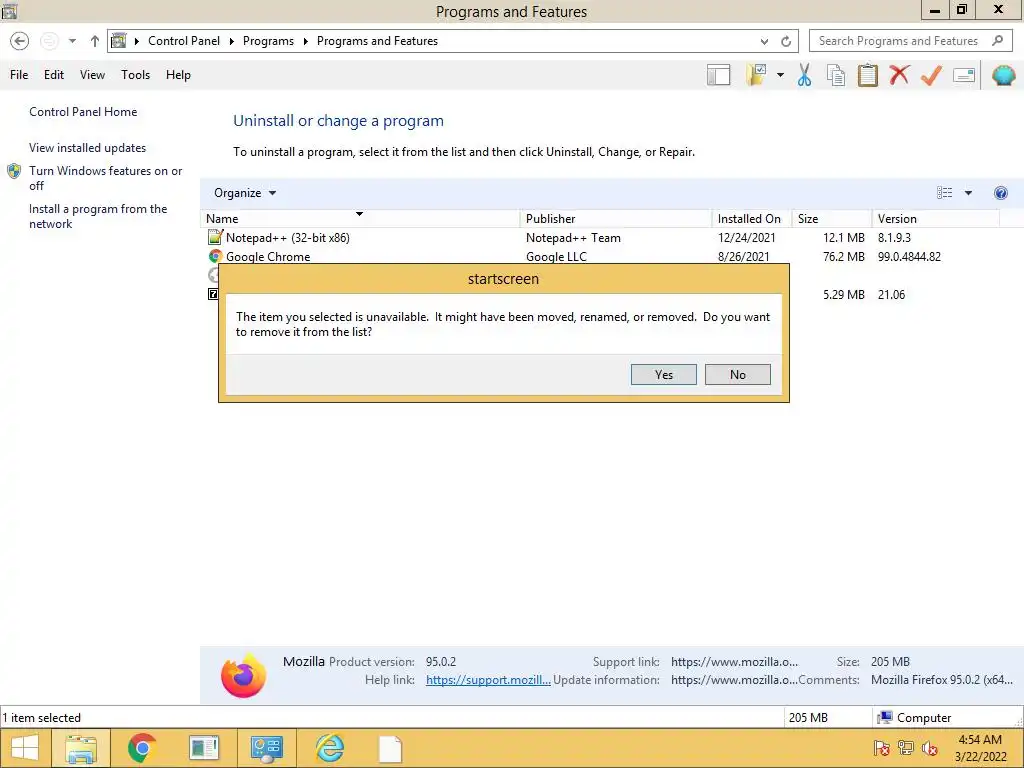
Task: Click the support.mozill... help link
Action: [x=488, y=680]
